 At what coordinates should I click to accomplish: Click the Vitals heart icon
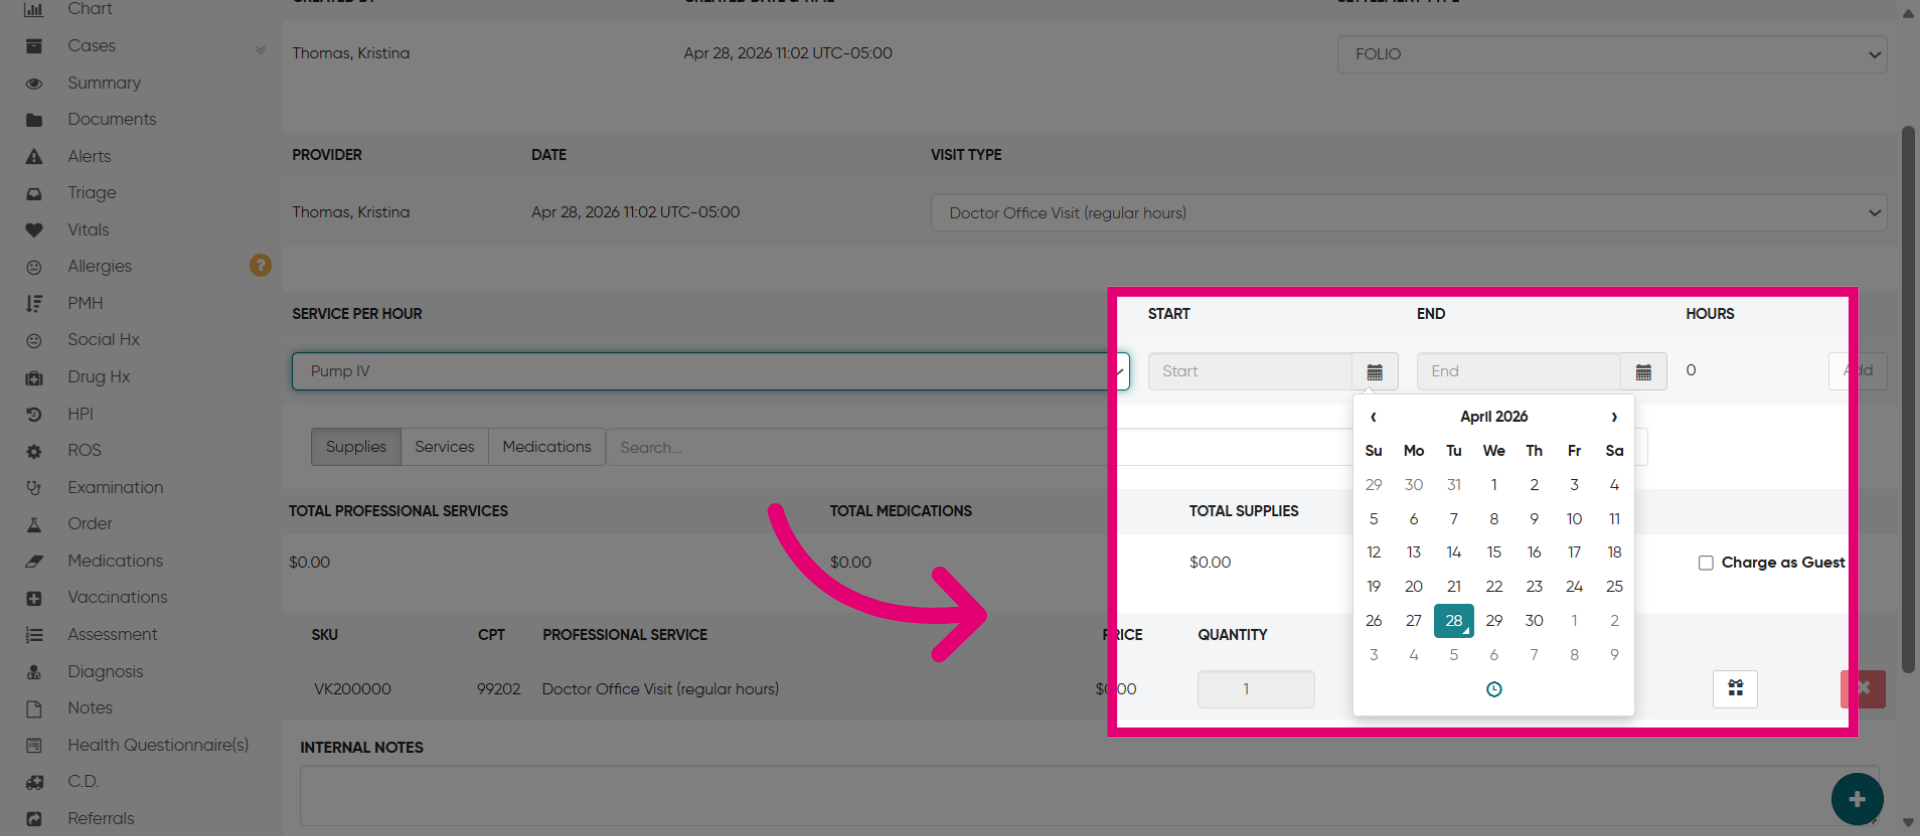coord(34,230)
